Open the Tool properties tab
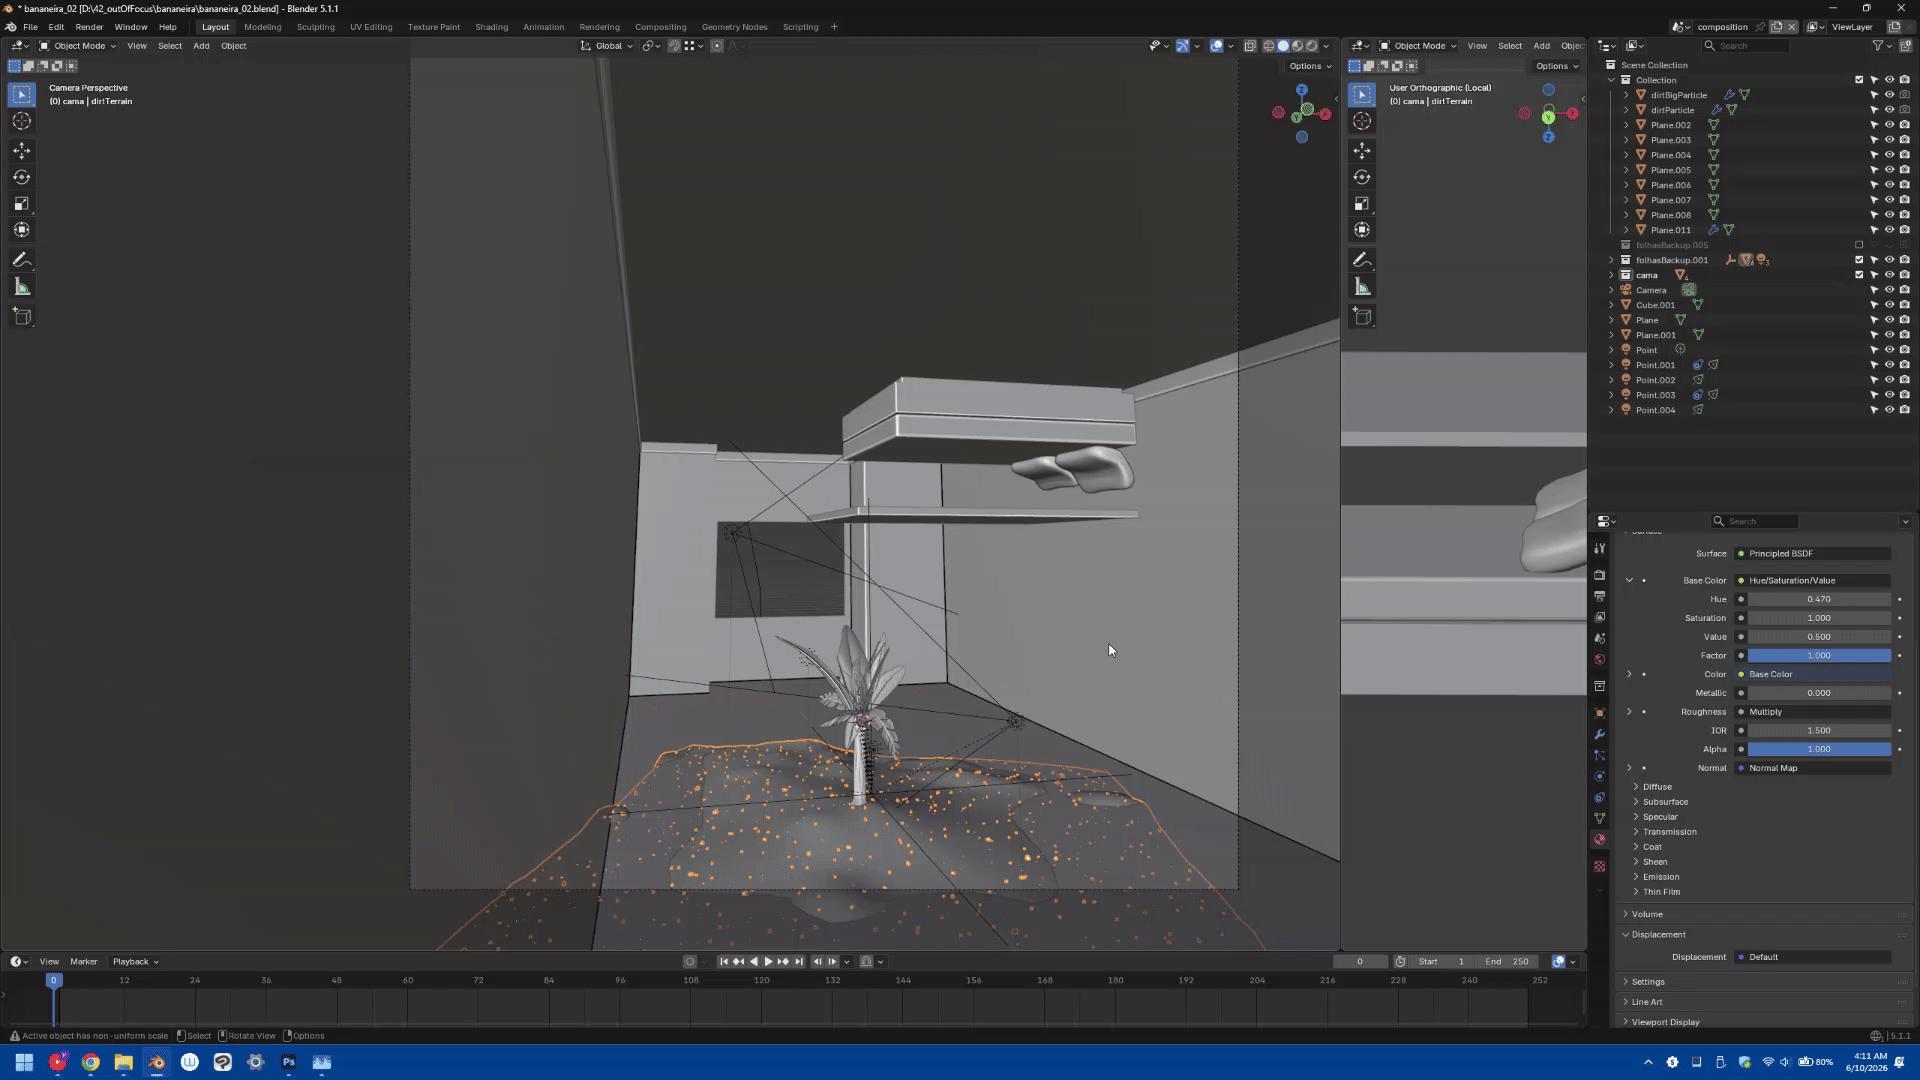 point(1600,549)
